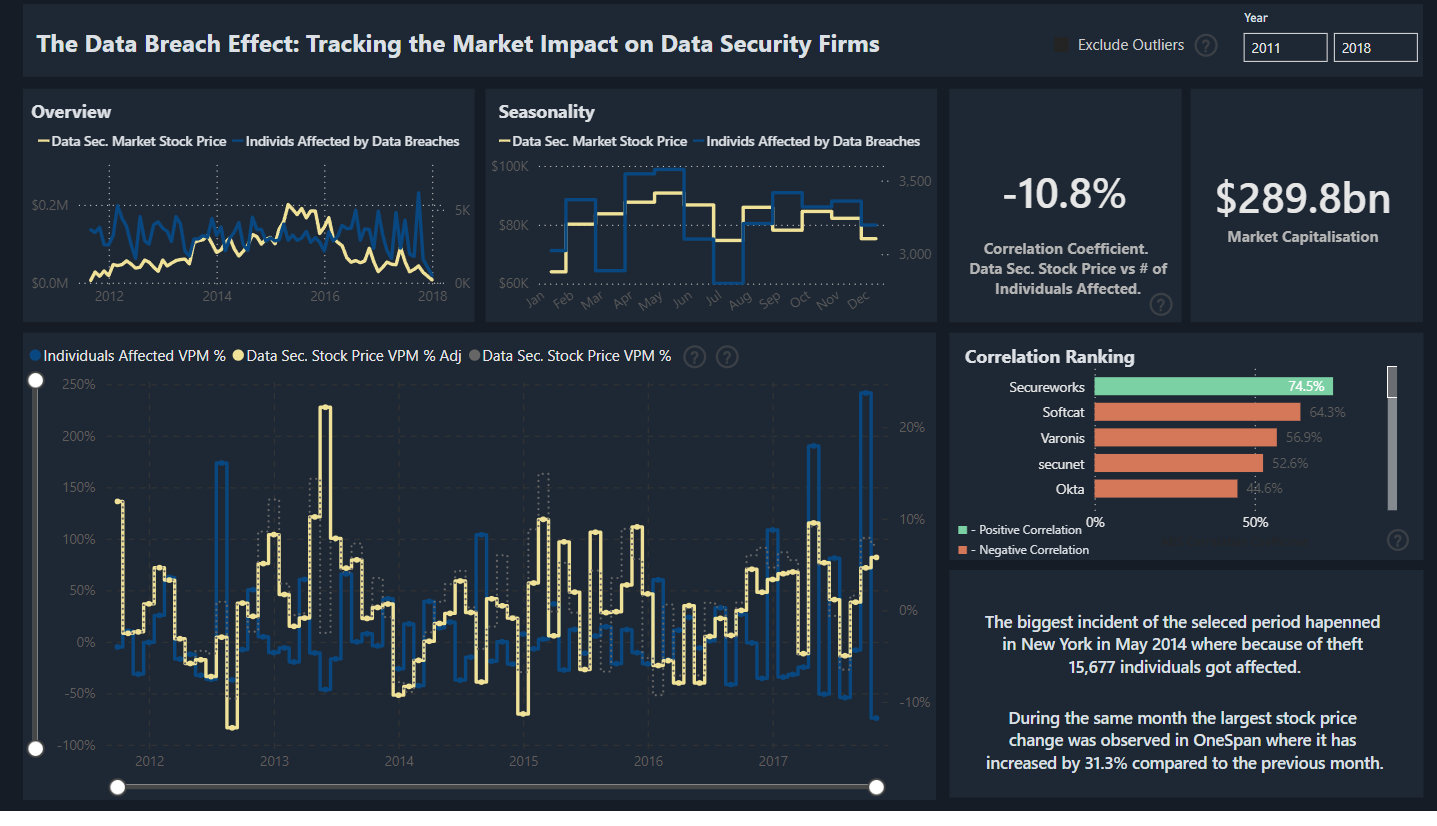Open the left help icon above the VPM chart
This screenshot has height=826, width=1437.
(694, 356)
